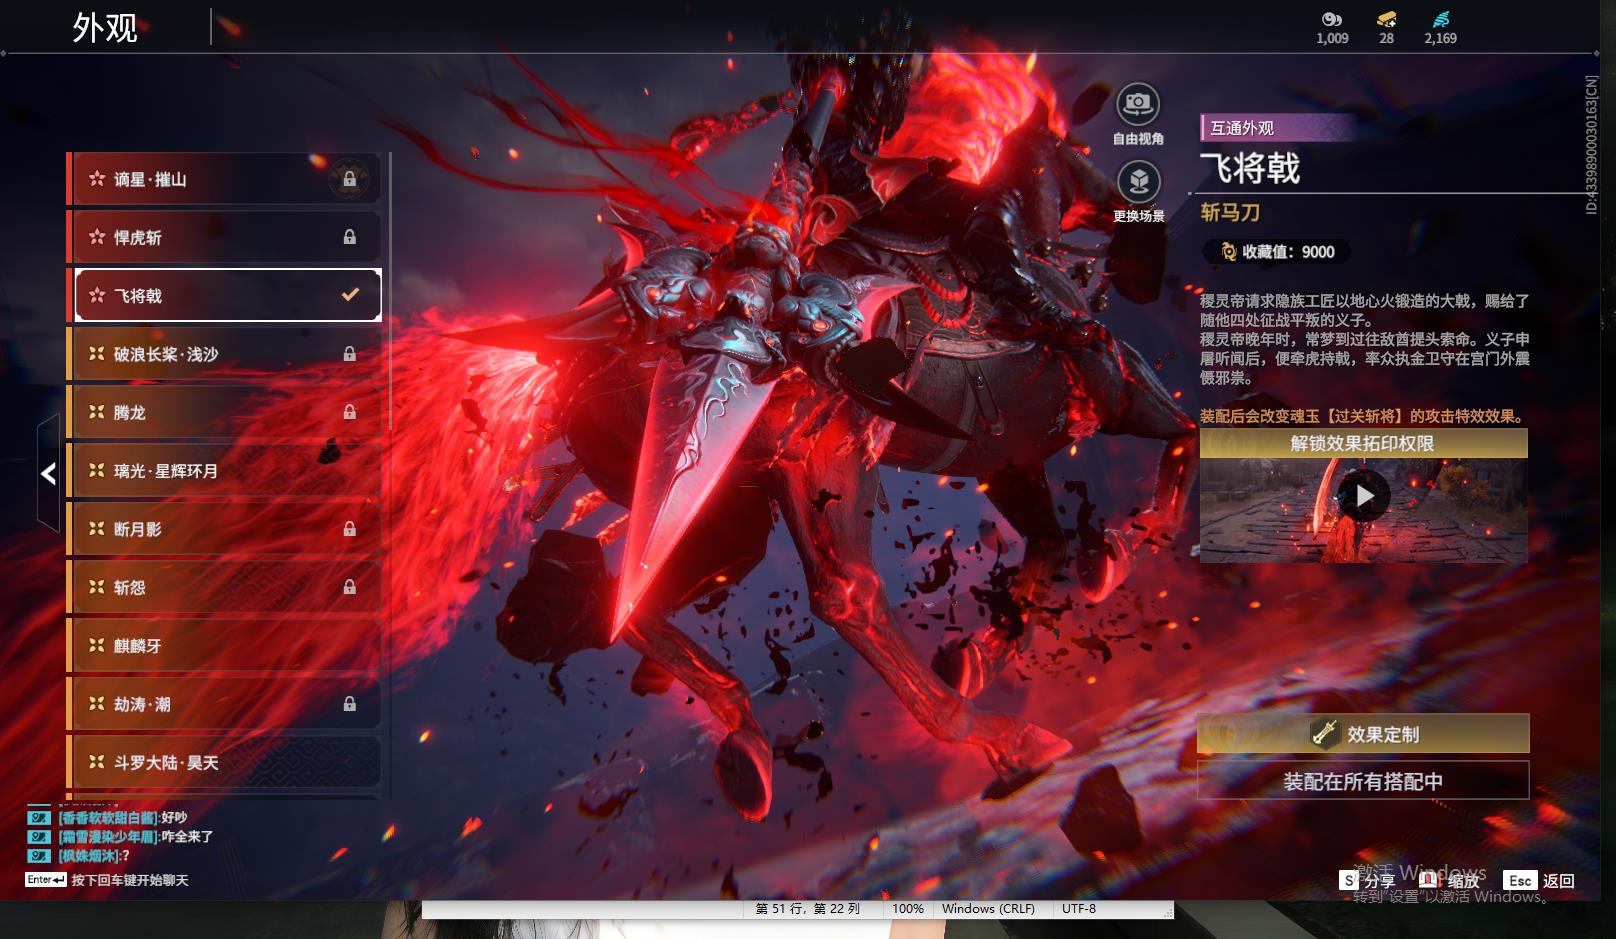
Task: Click the 分享 share button
Action: tap(1368, 880)
